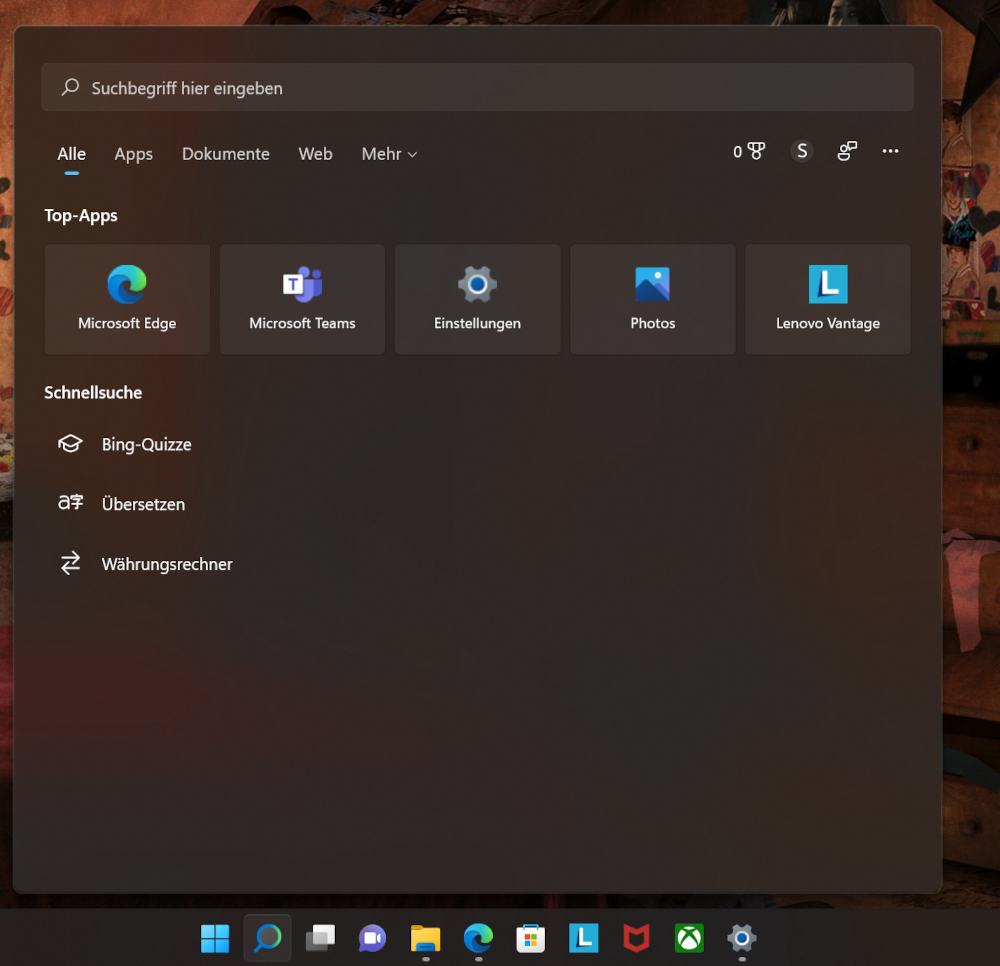Click the Währungsrechner exchange arrows icon
This screenshot has width=1000, height=966.
[70, 563]
